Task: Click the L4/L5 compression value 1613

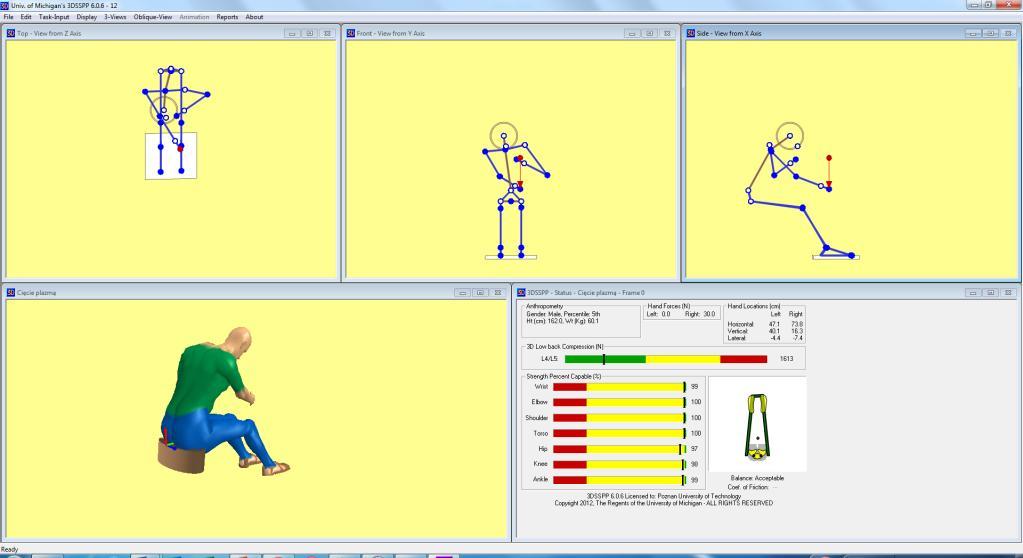Action: click(x=786, y=359)
